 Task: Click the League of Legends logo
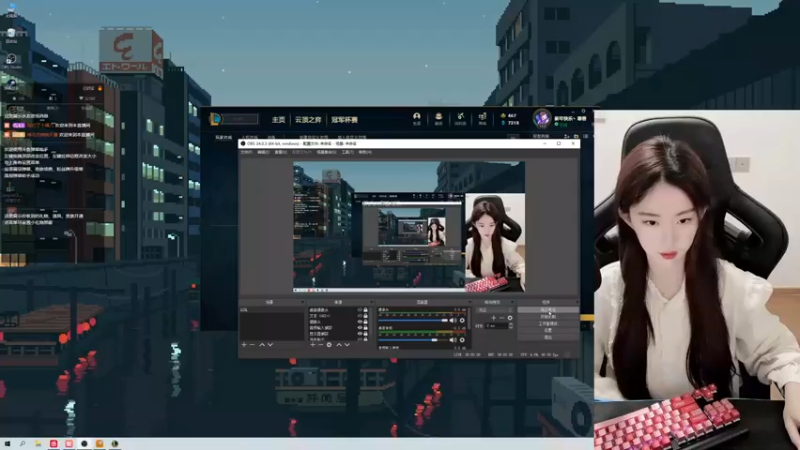coord(215,119)
